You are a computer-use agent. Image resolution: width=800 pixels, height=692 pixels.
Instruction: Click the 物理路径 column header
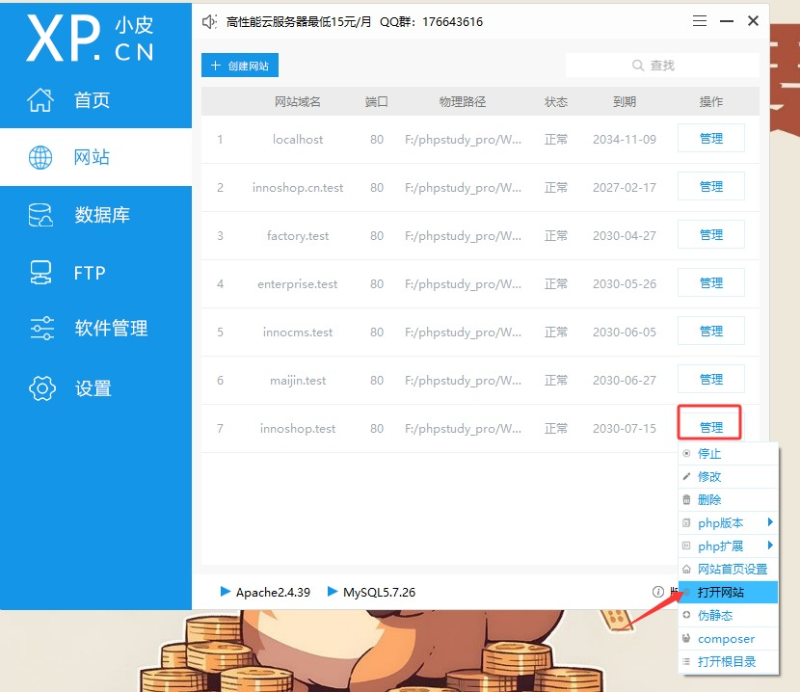[x=463, y=102]
